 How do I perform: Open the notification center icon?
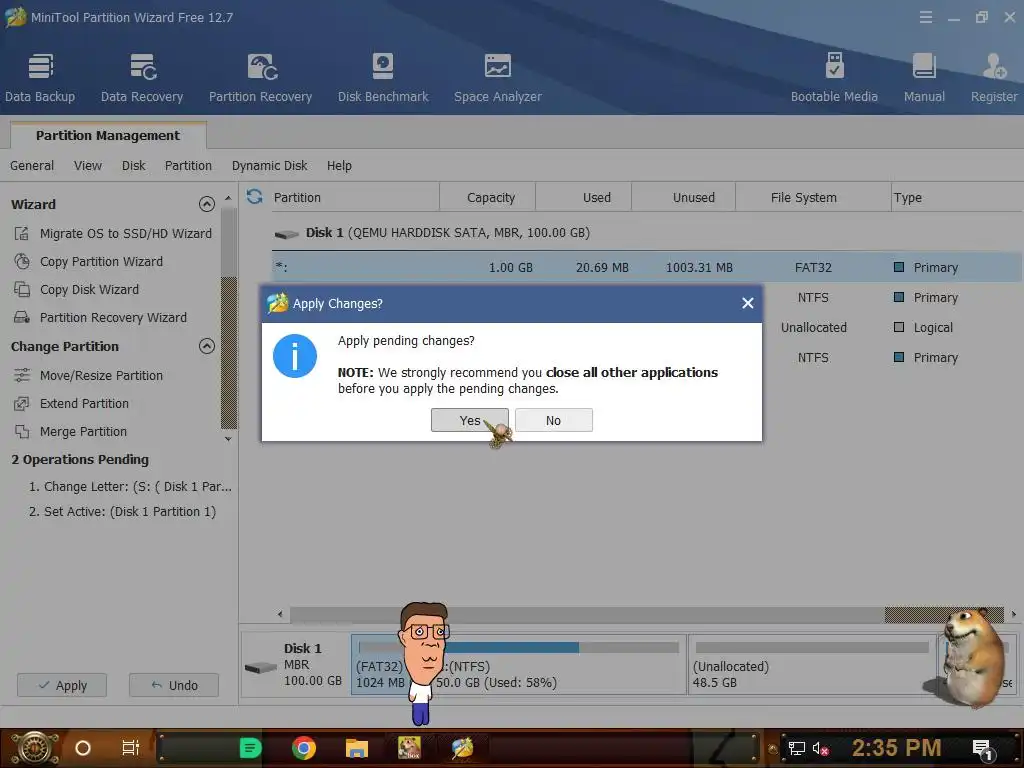pyautogui.click(x=983, y=749)
